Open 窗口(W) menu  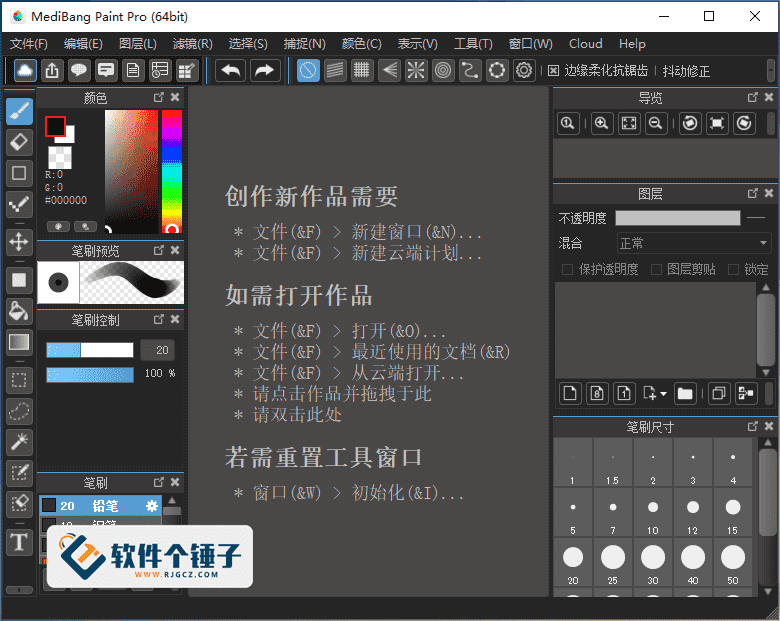pyautogui.click(x=530, y=44)
